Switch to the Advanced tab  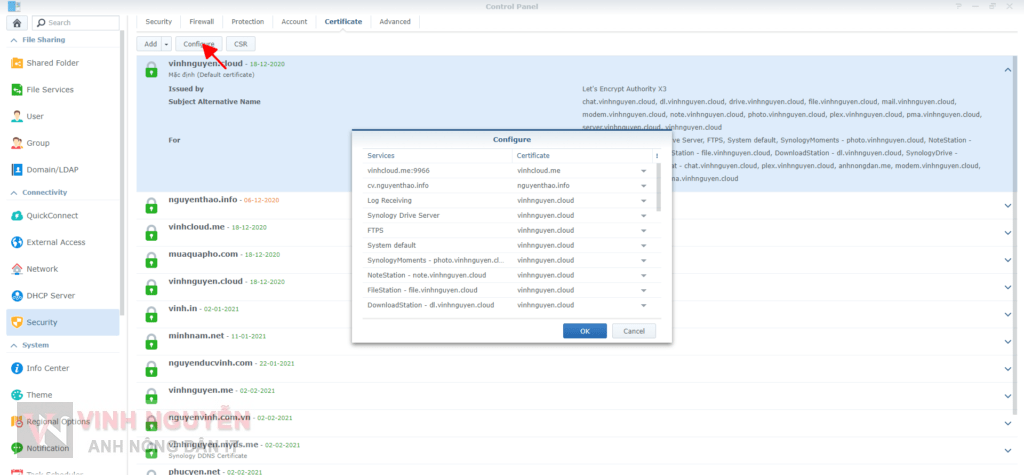[394, 21]
